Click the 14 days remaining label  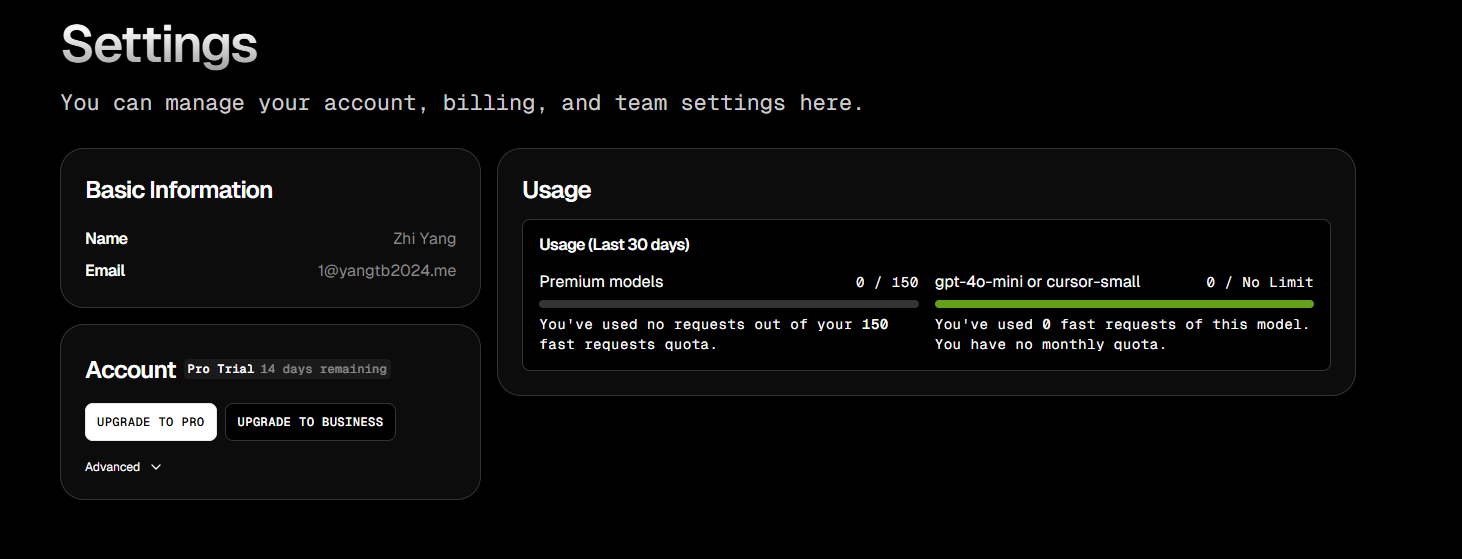pos(323,369)
